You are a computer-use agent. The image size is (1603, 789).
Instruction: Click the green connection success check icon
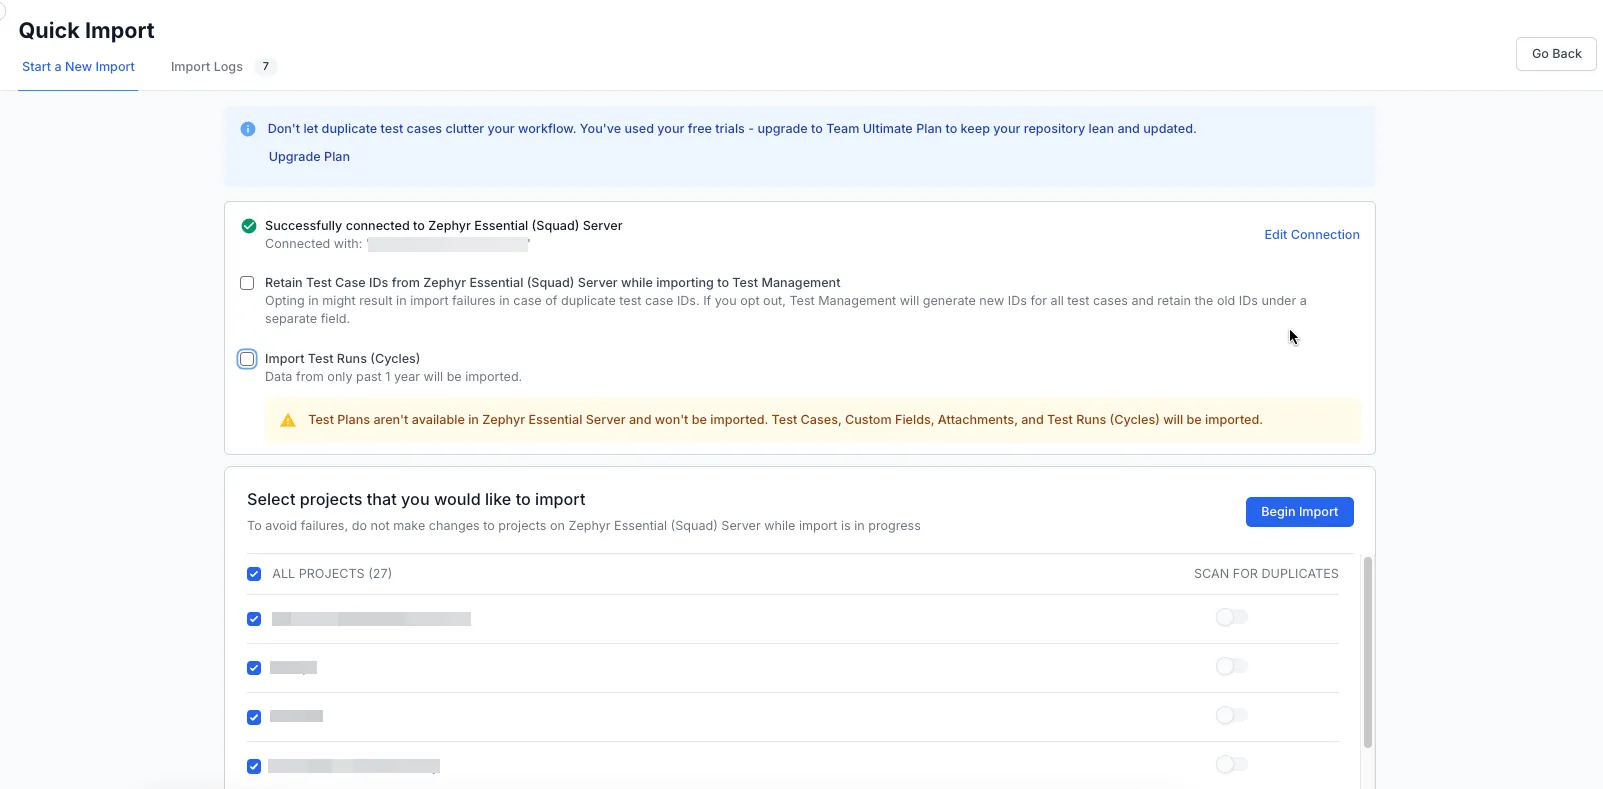tap(249, 226)
